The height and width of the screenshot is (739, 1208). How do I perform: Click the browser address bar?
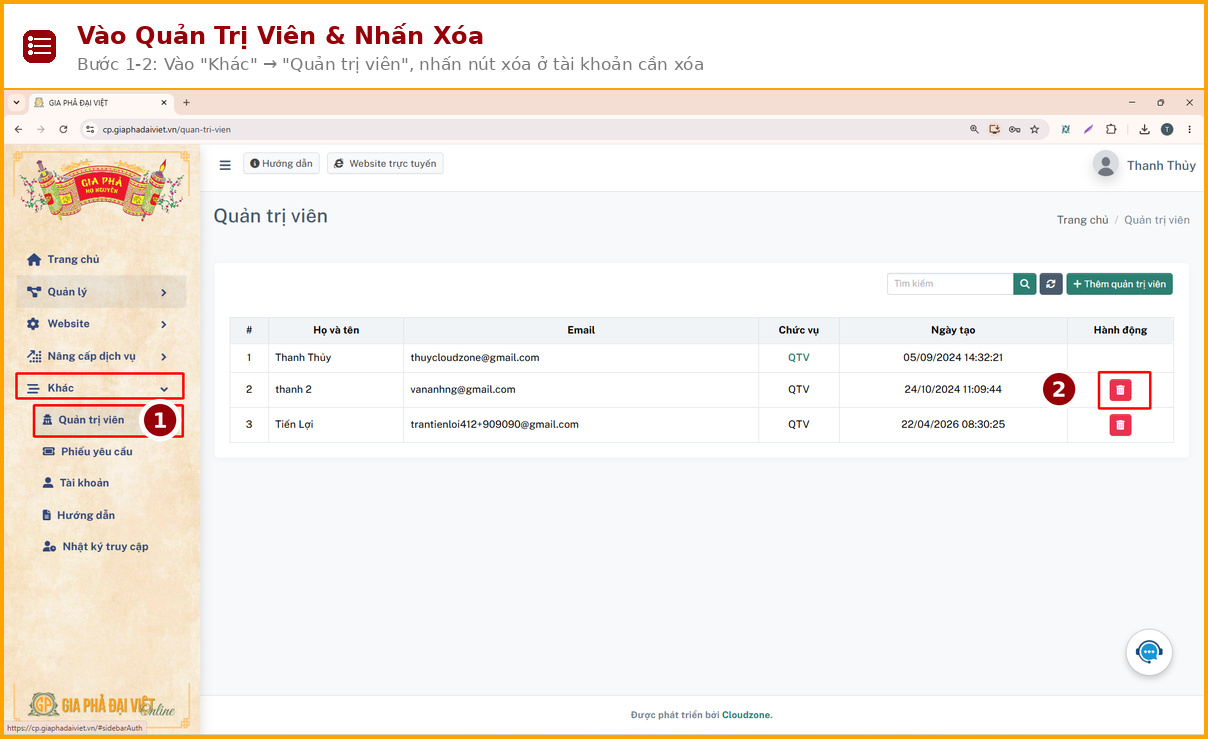520,129
